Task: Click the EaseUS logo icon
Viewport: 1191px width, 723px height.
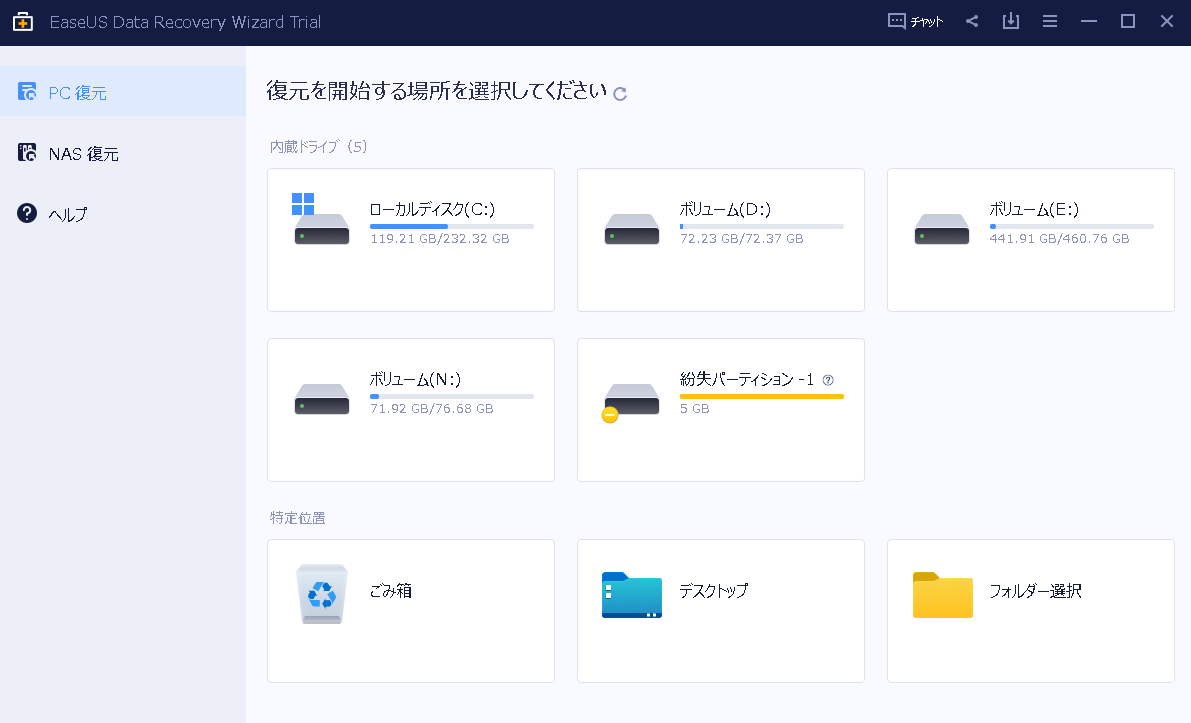Action: [22, 20]
